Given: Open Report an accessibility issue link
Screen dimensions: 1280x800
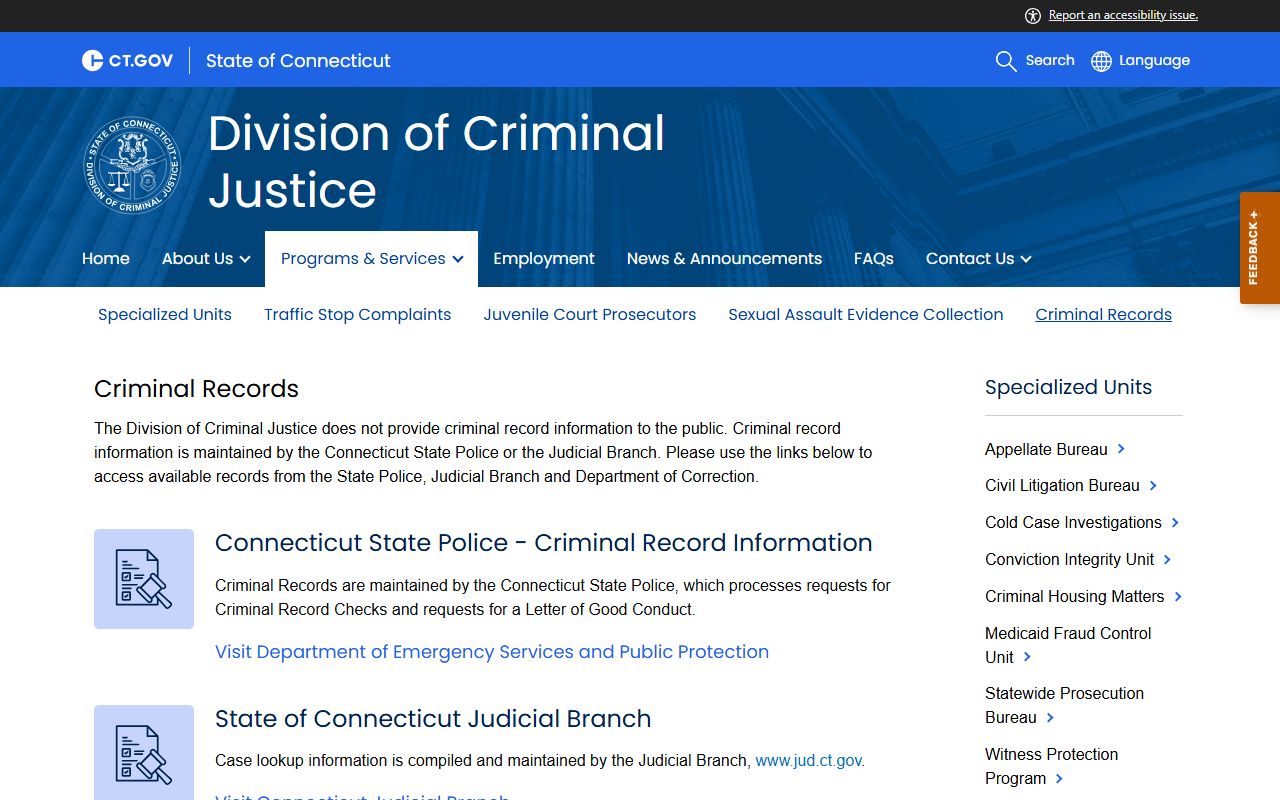Looking at the screenshot, I should click(1123, 15).
